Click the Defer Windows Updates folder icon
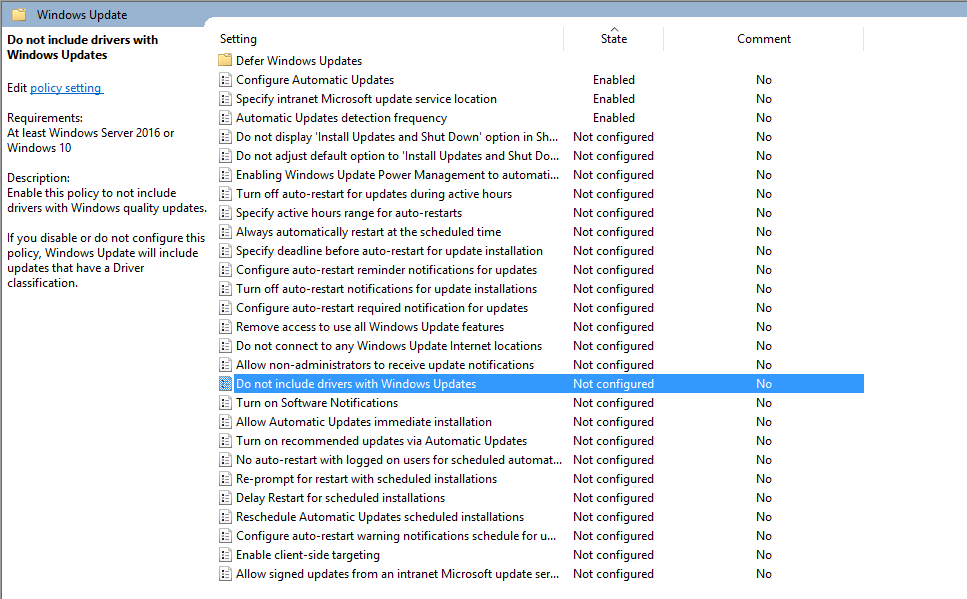Image resolution: width=967 pixels, height=599 pixels. (x=225, y=60)
